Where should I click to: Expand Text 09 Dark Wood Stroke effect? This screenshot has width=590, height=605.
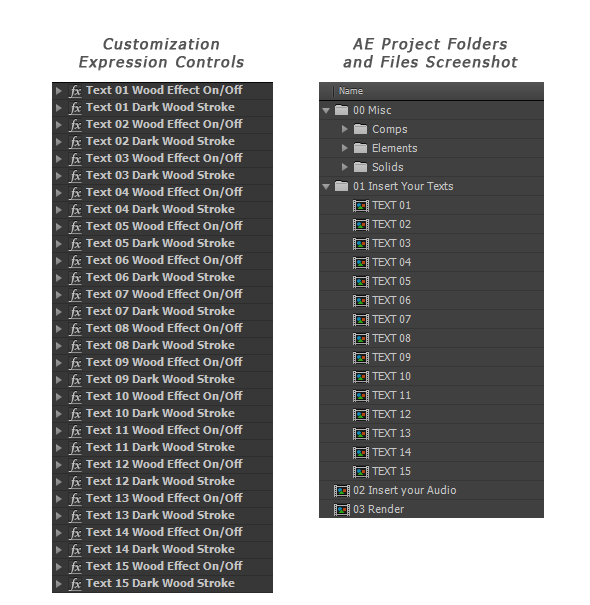59,380
